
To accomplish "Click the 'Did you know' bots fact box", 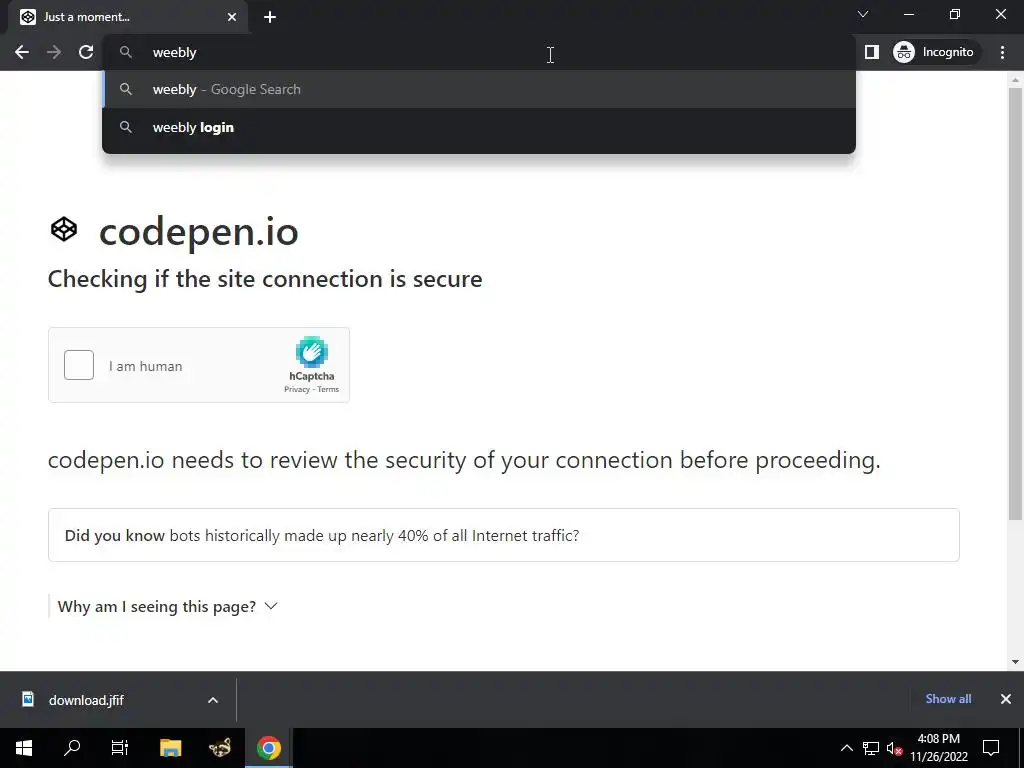I will tap(504, 535).
